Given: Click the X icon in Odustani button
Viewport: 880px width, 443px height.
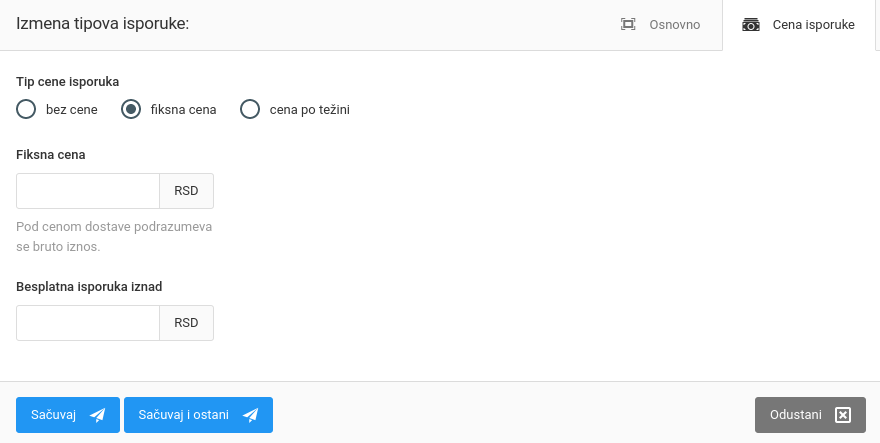Looking at the screenshot, I should [842, 415].
